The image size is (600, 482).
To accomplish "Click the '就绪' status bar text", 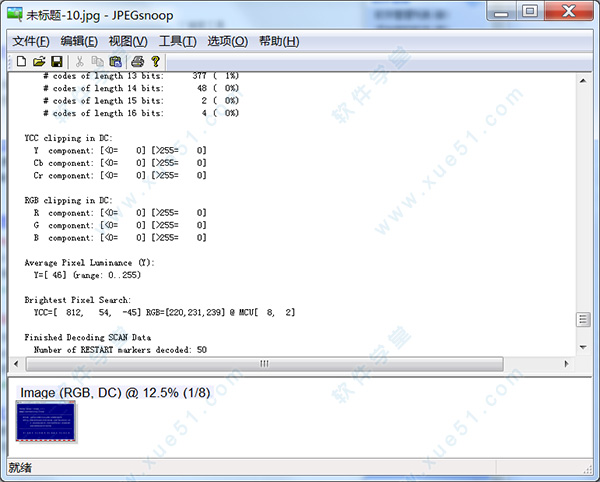I will point(20,467).
